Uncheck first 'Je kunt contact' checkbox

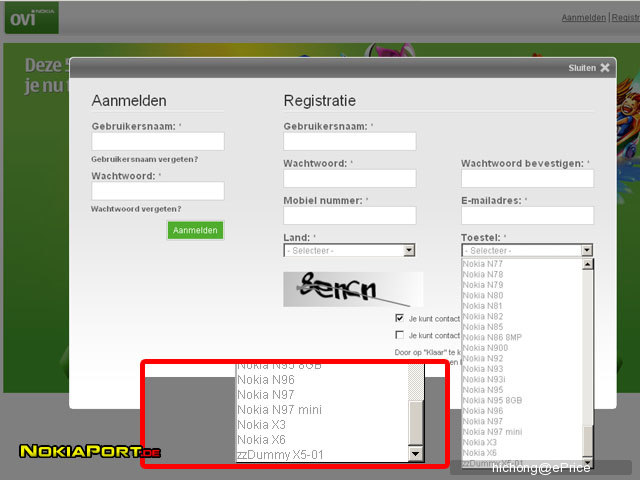pos(400,318)
